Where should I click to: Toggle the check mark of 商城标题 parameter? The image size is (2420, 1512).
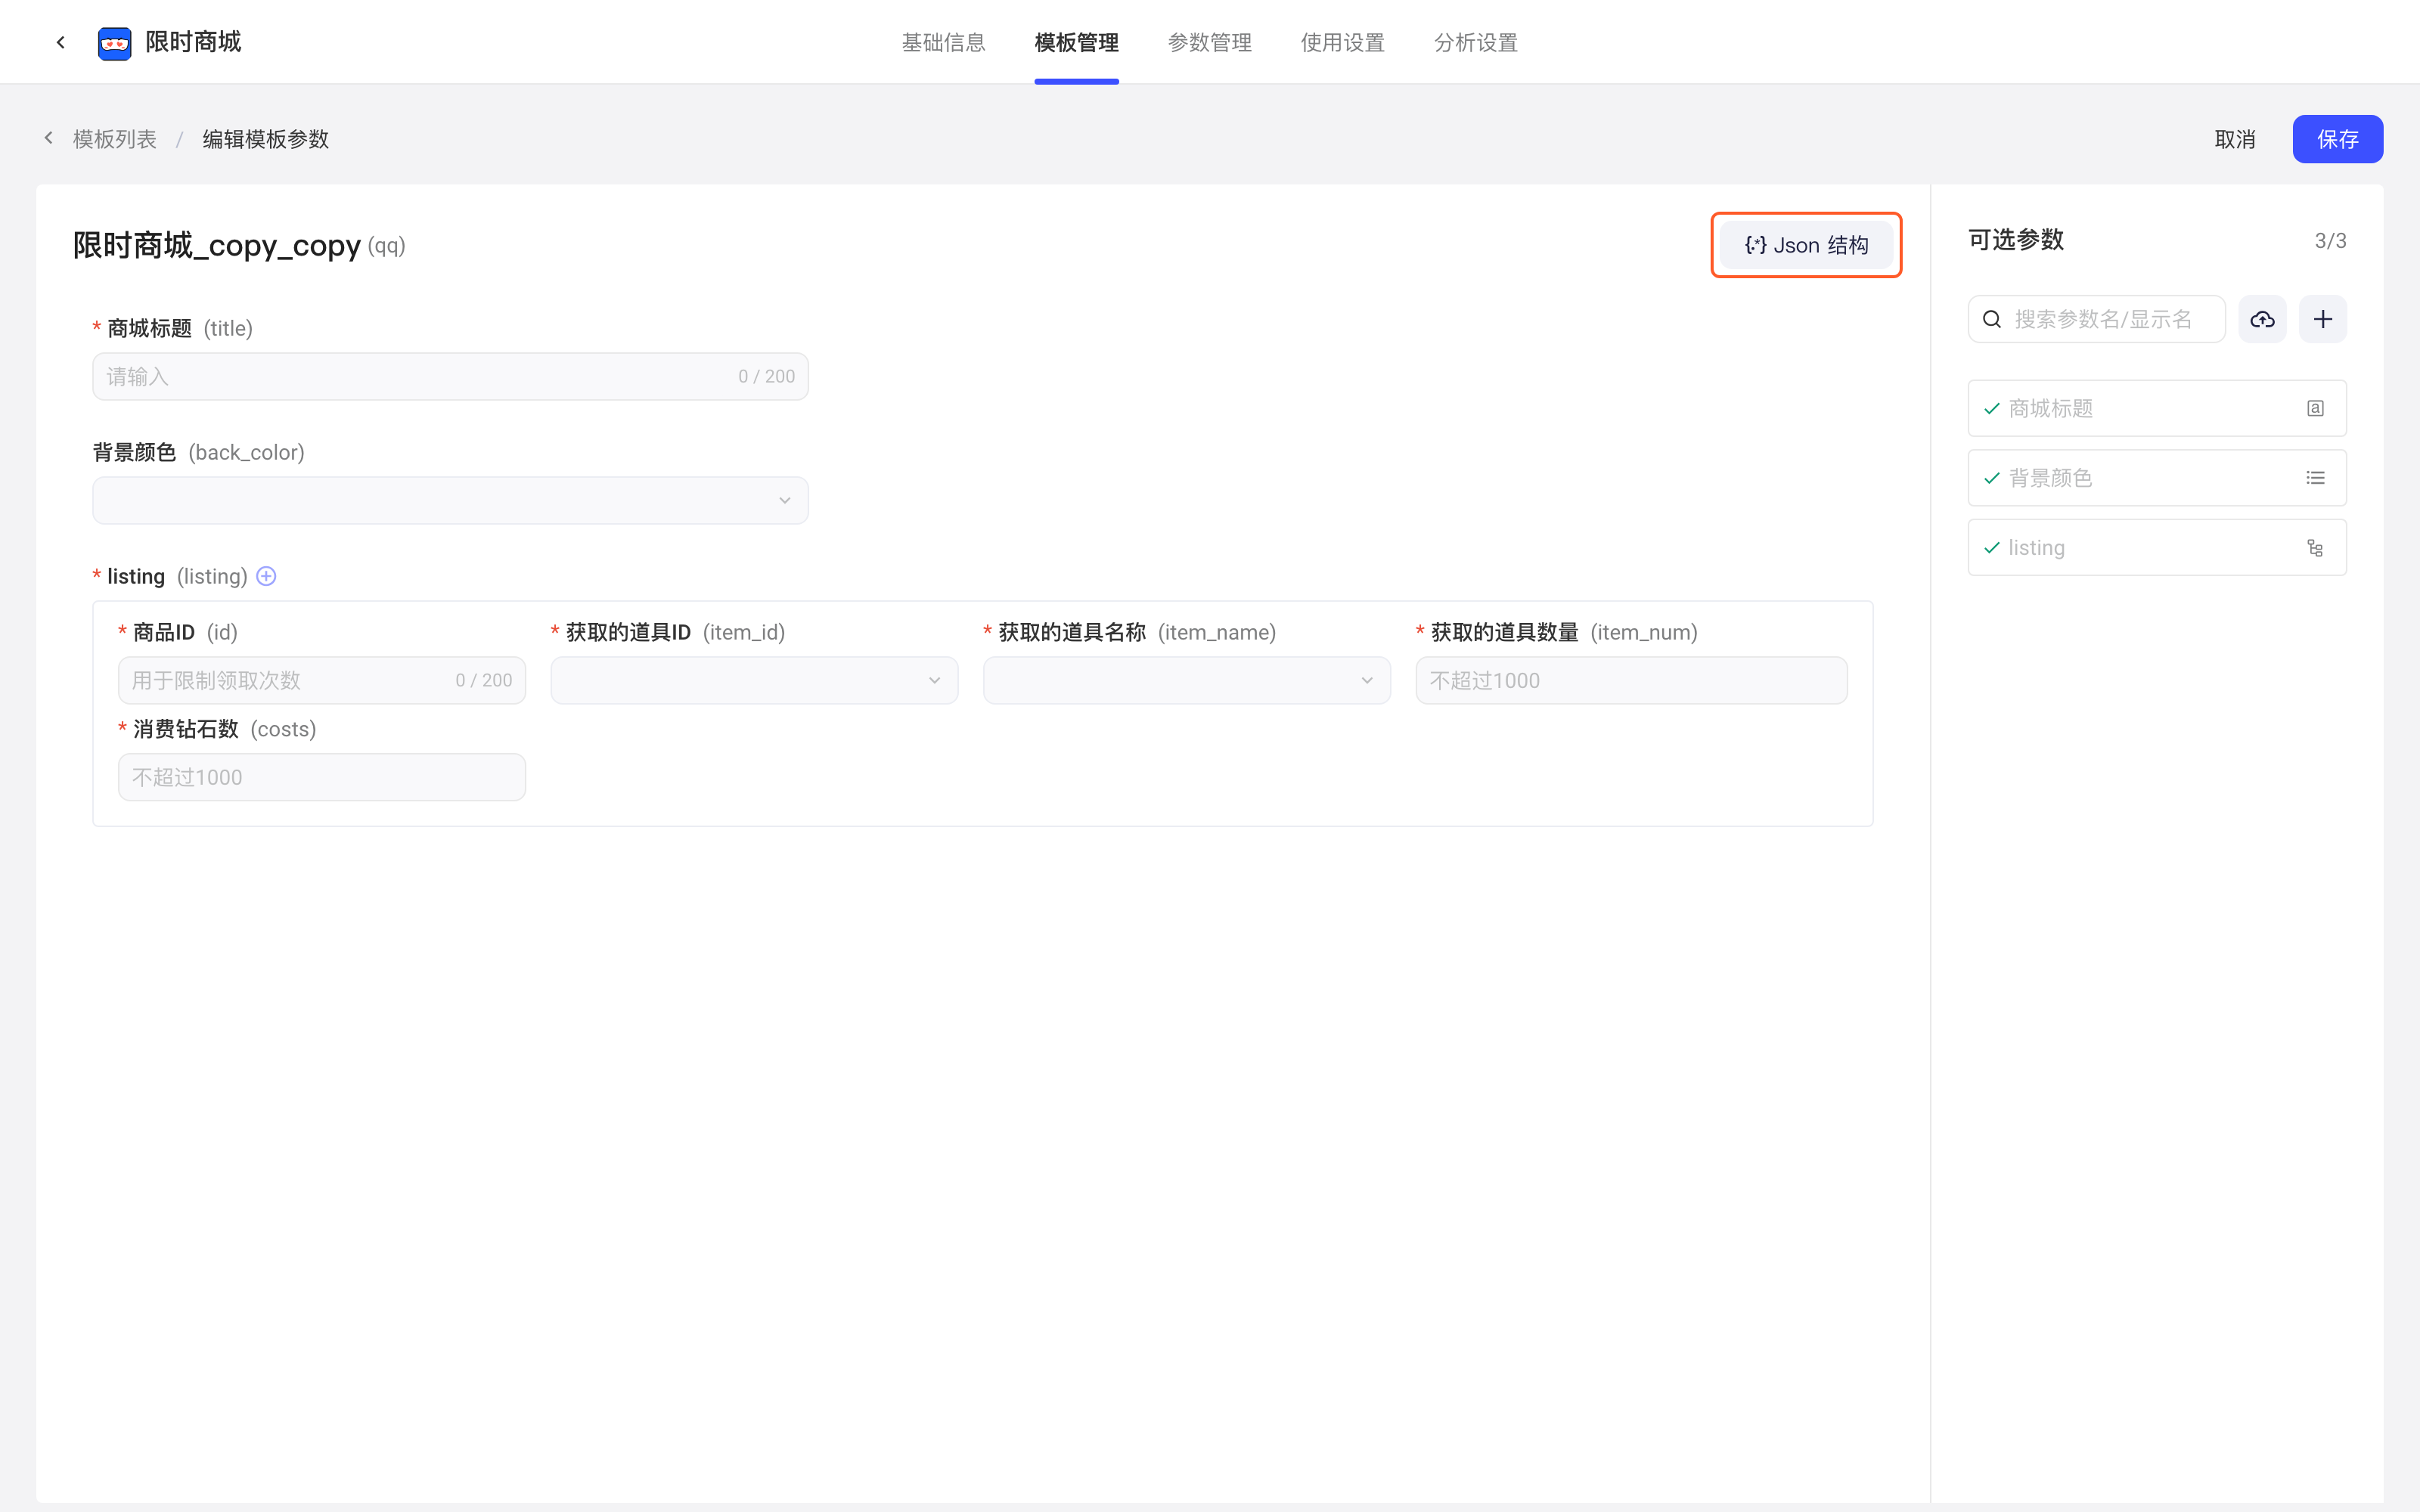pos(1992,408)
